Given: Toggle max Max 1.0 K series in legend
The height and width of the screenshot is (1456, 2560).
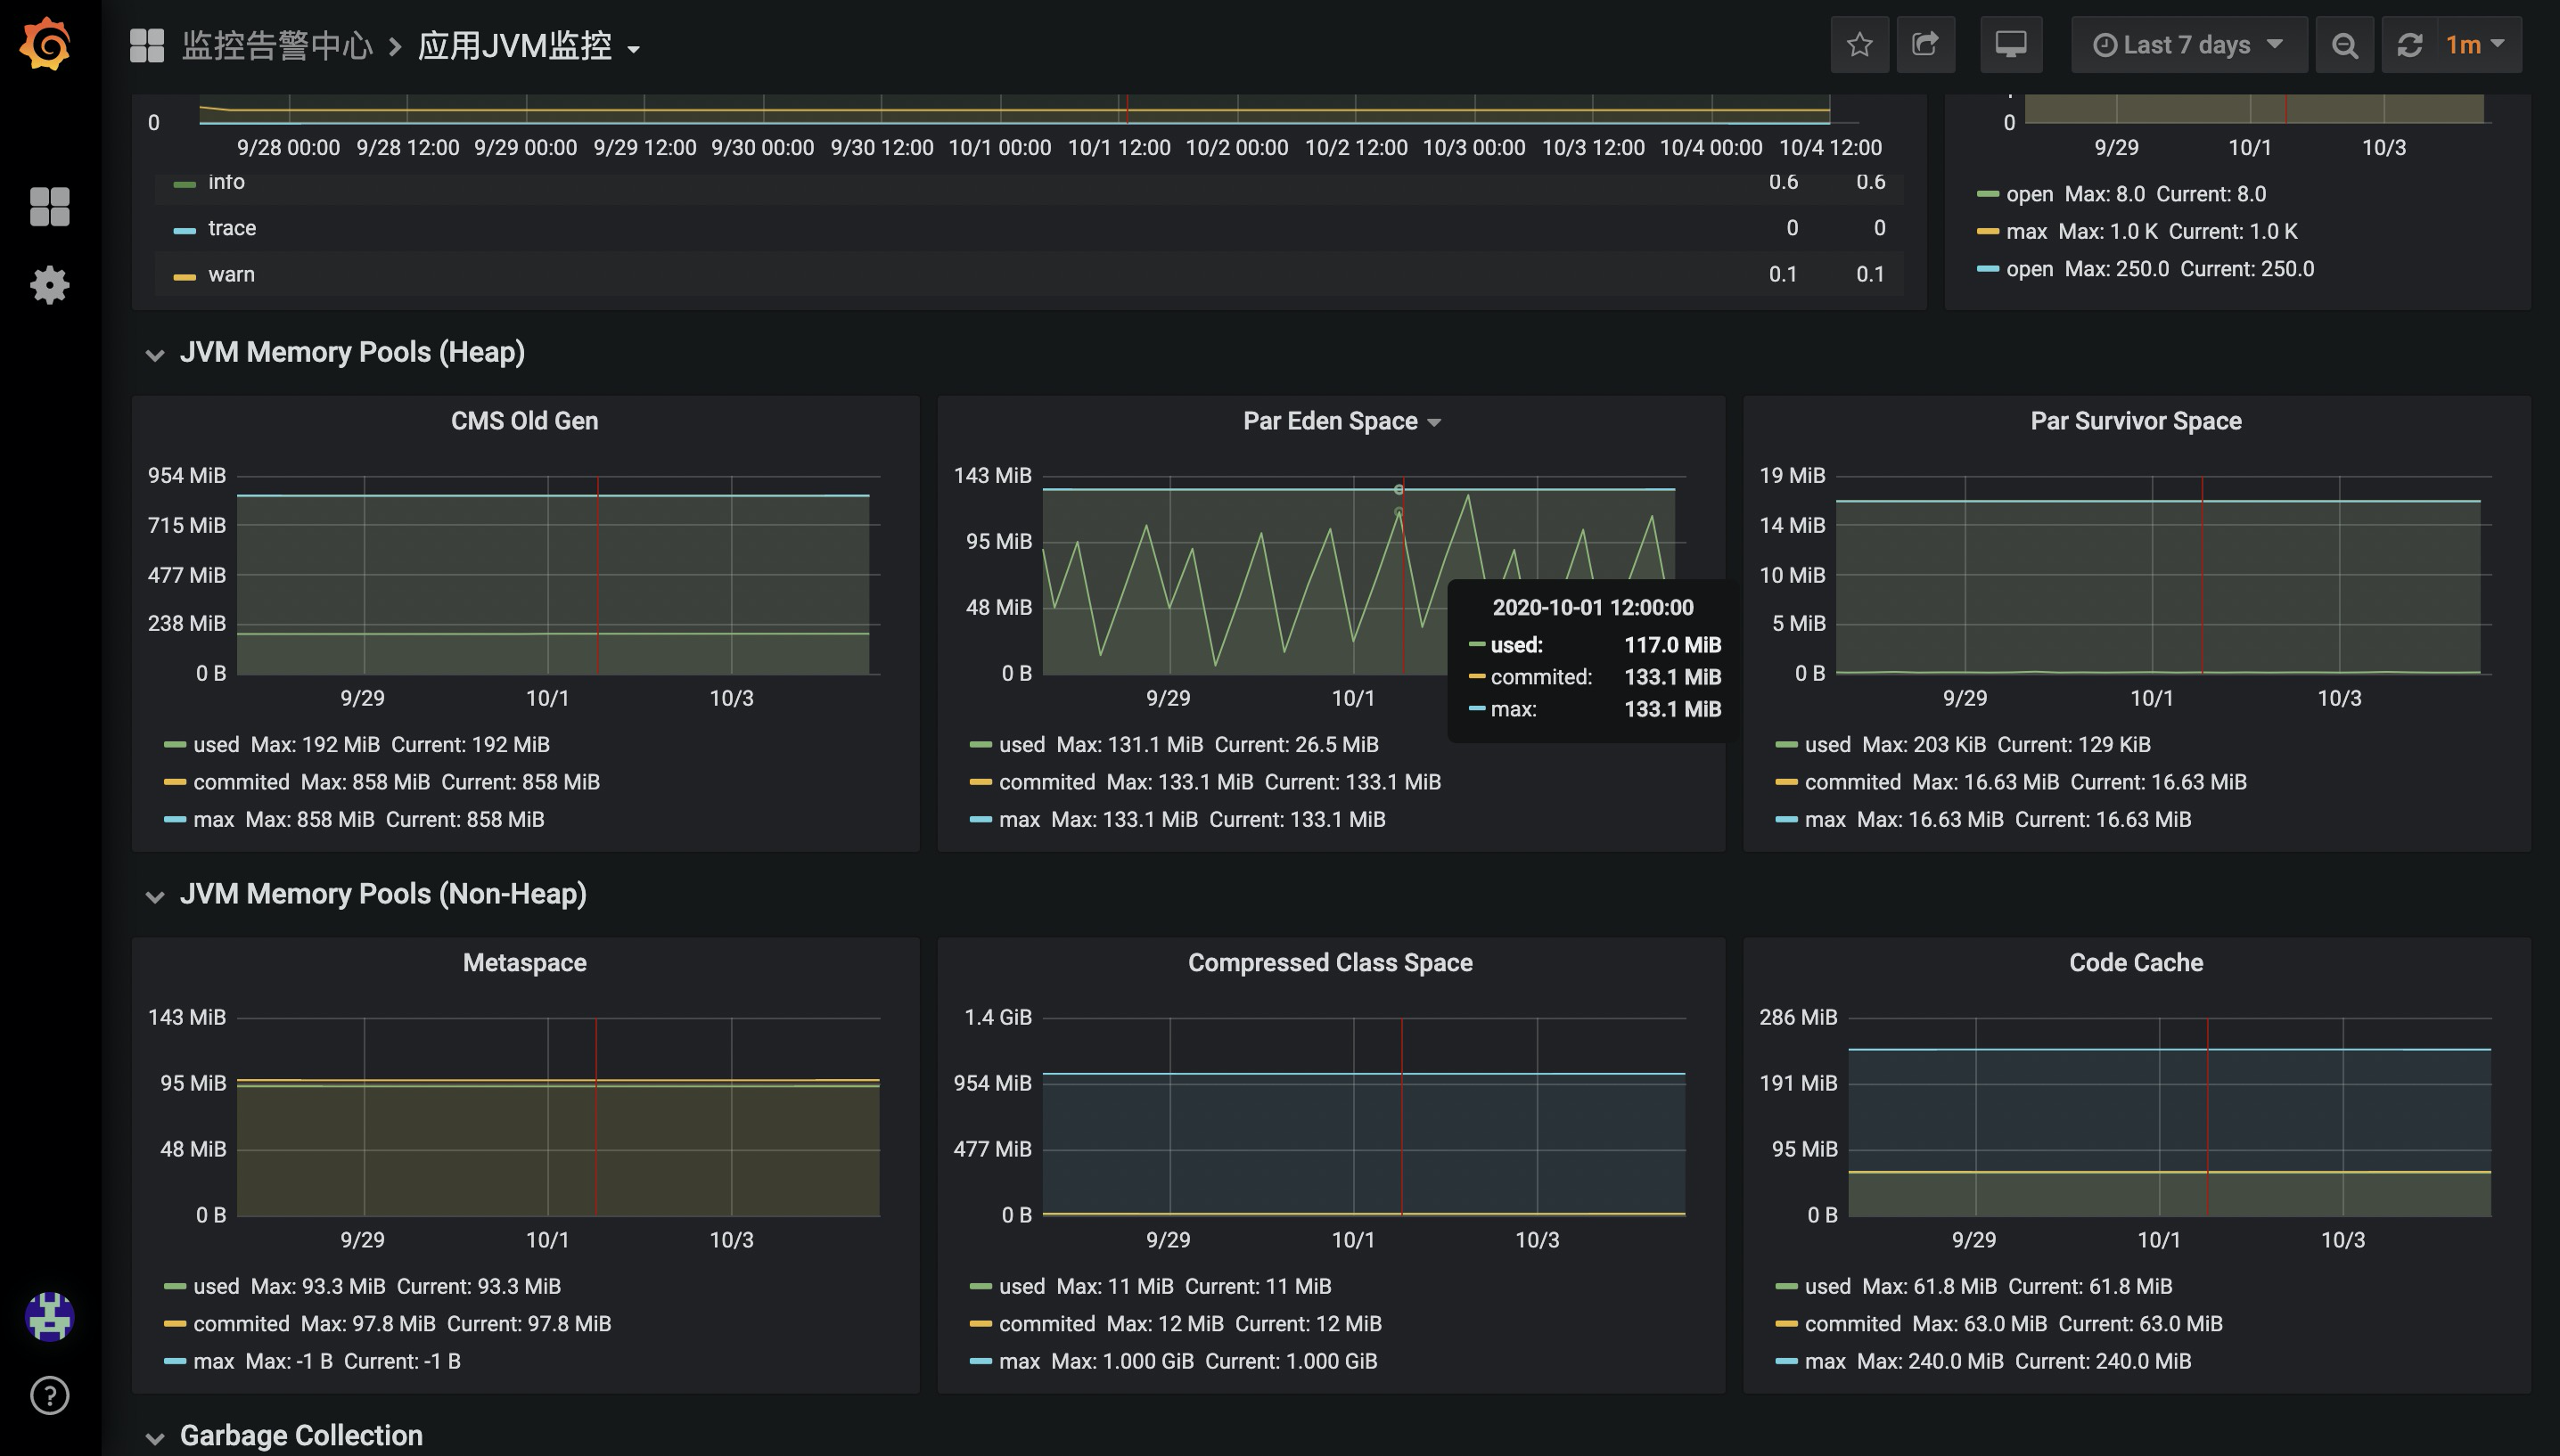Looking at the screenshot, I should coord(2026,232).
